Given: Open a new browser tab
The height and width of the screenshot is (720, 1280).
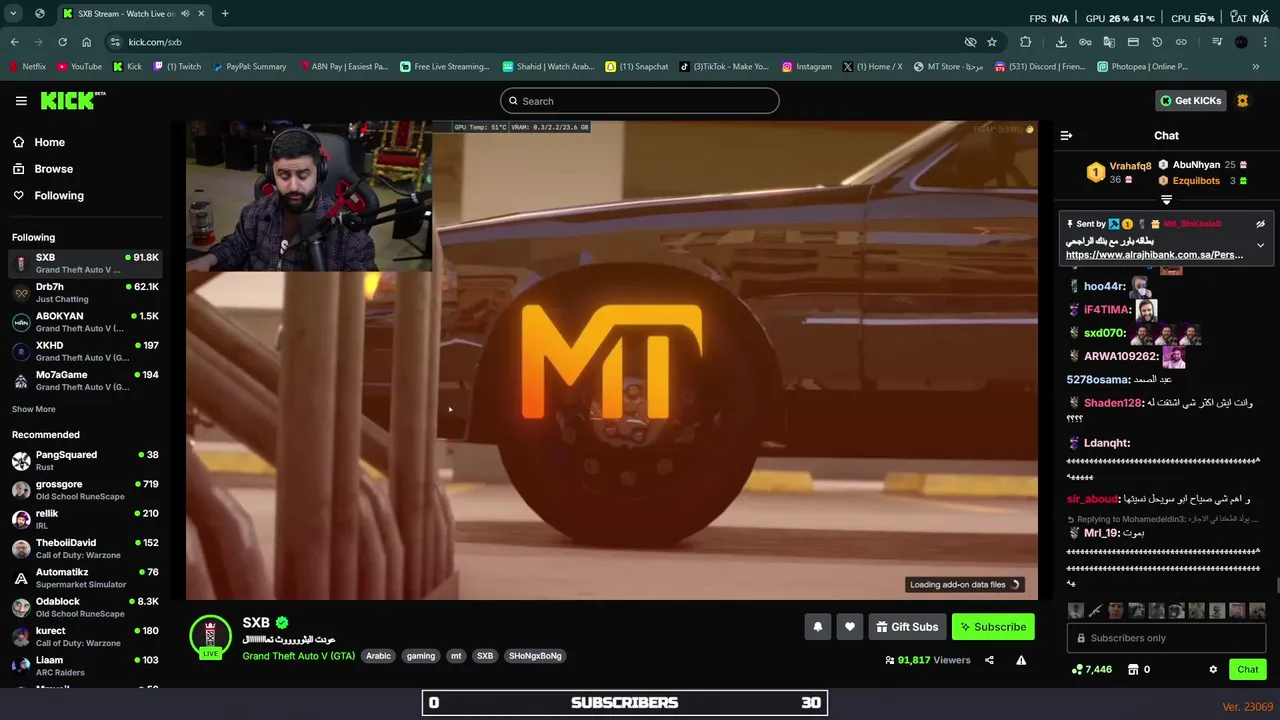Looking at the screenshot, I should pyautogui.click(x=225, y=14).
